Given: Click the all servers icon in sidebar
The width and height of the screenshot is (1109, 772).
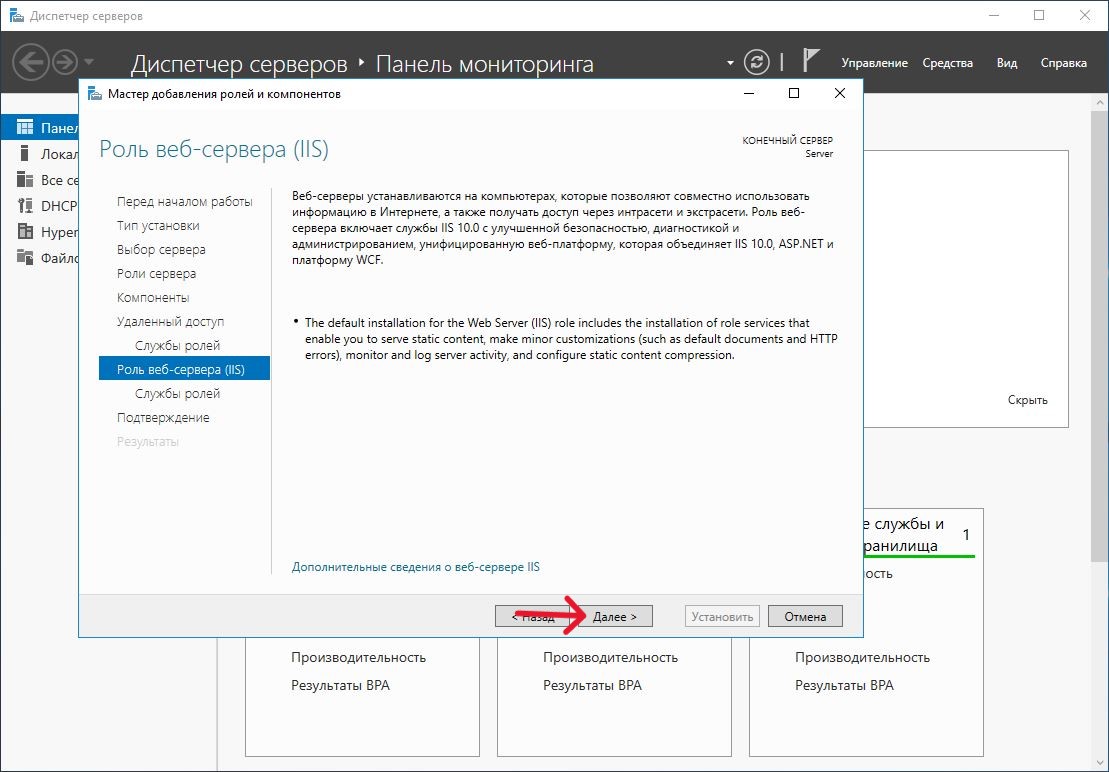Looking at the screenshot, I should pos(25,180).
